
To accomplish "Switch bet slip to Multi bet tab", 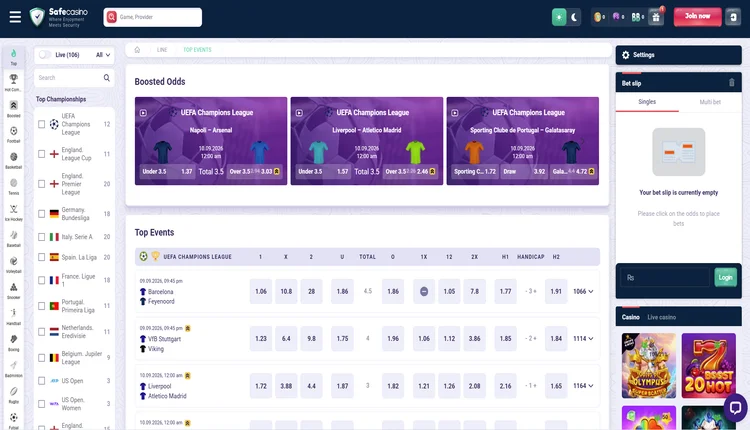I will 710,102.
